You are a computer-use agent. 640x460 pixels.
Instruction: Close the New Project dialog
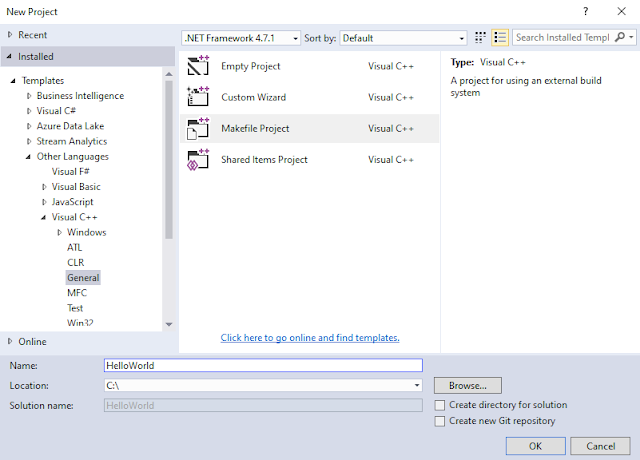621,11
